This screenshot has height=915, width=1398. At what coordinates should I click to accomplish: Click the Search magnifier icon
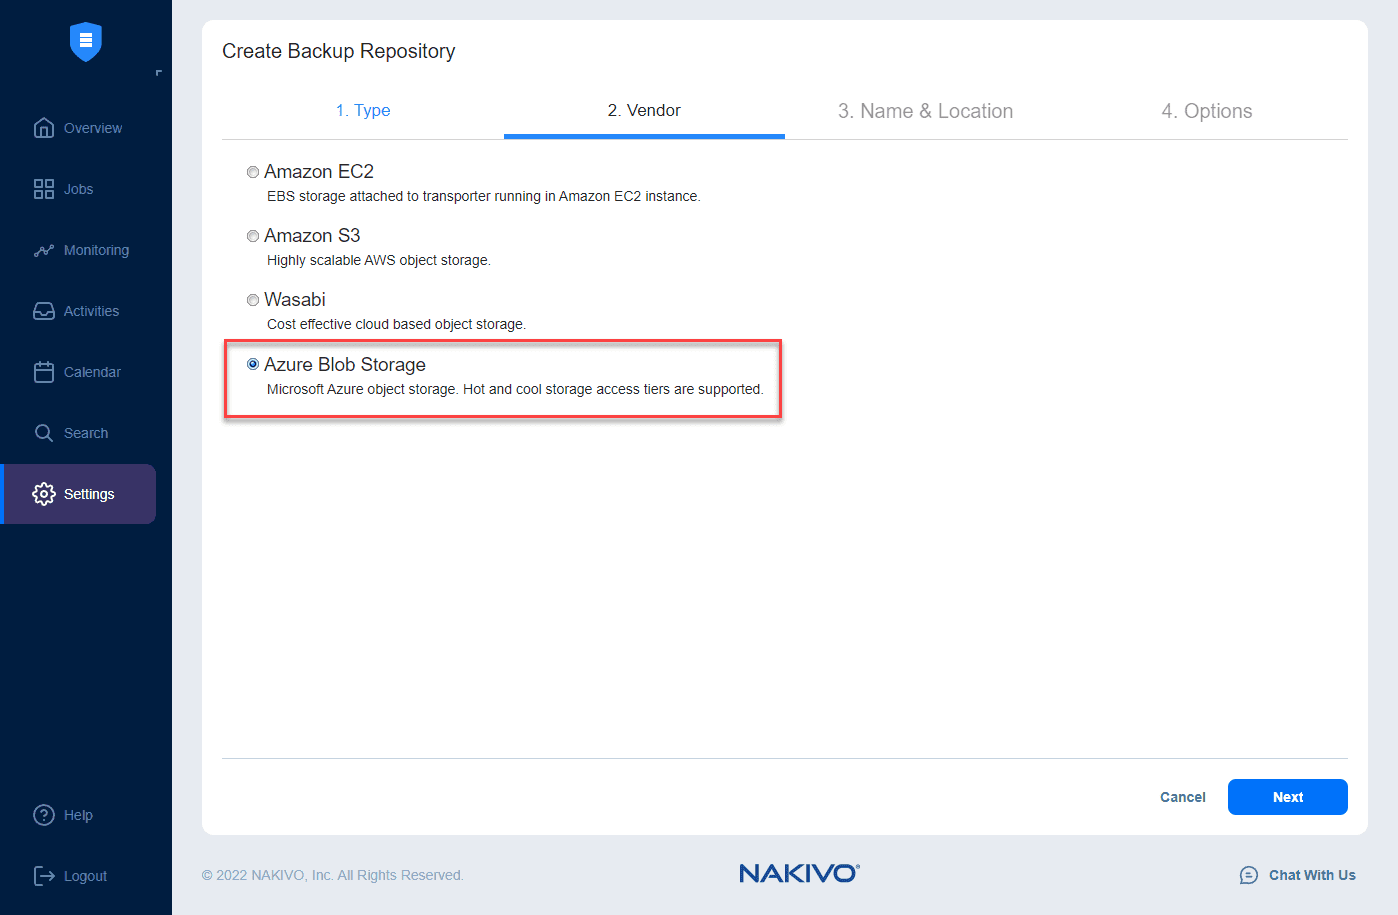(x=44, y=433)
